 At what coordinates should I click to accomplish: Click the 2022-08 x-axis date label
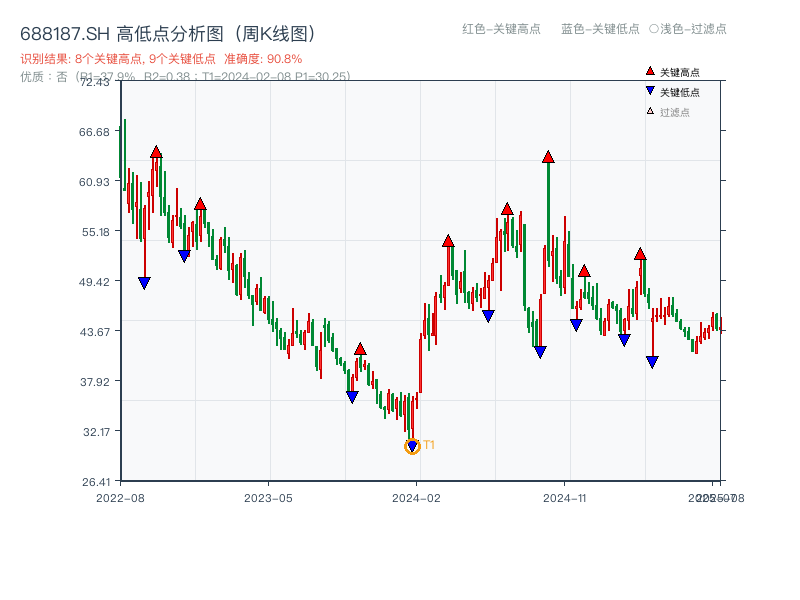pyautogui.click(x=120, y=498)
